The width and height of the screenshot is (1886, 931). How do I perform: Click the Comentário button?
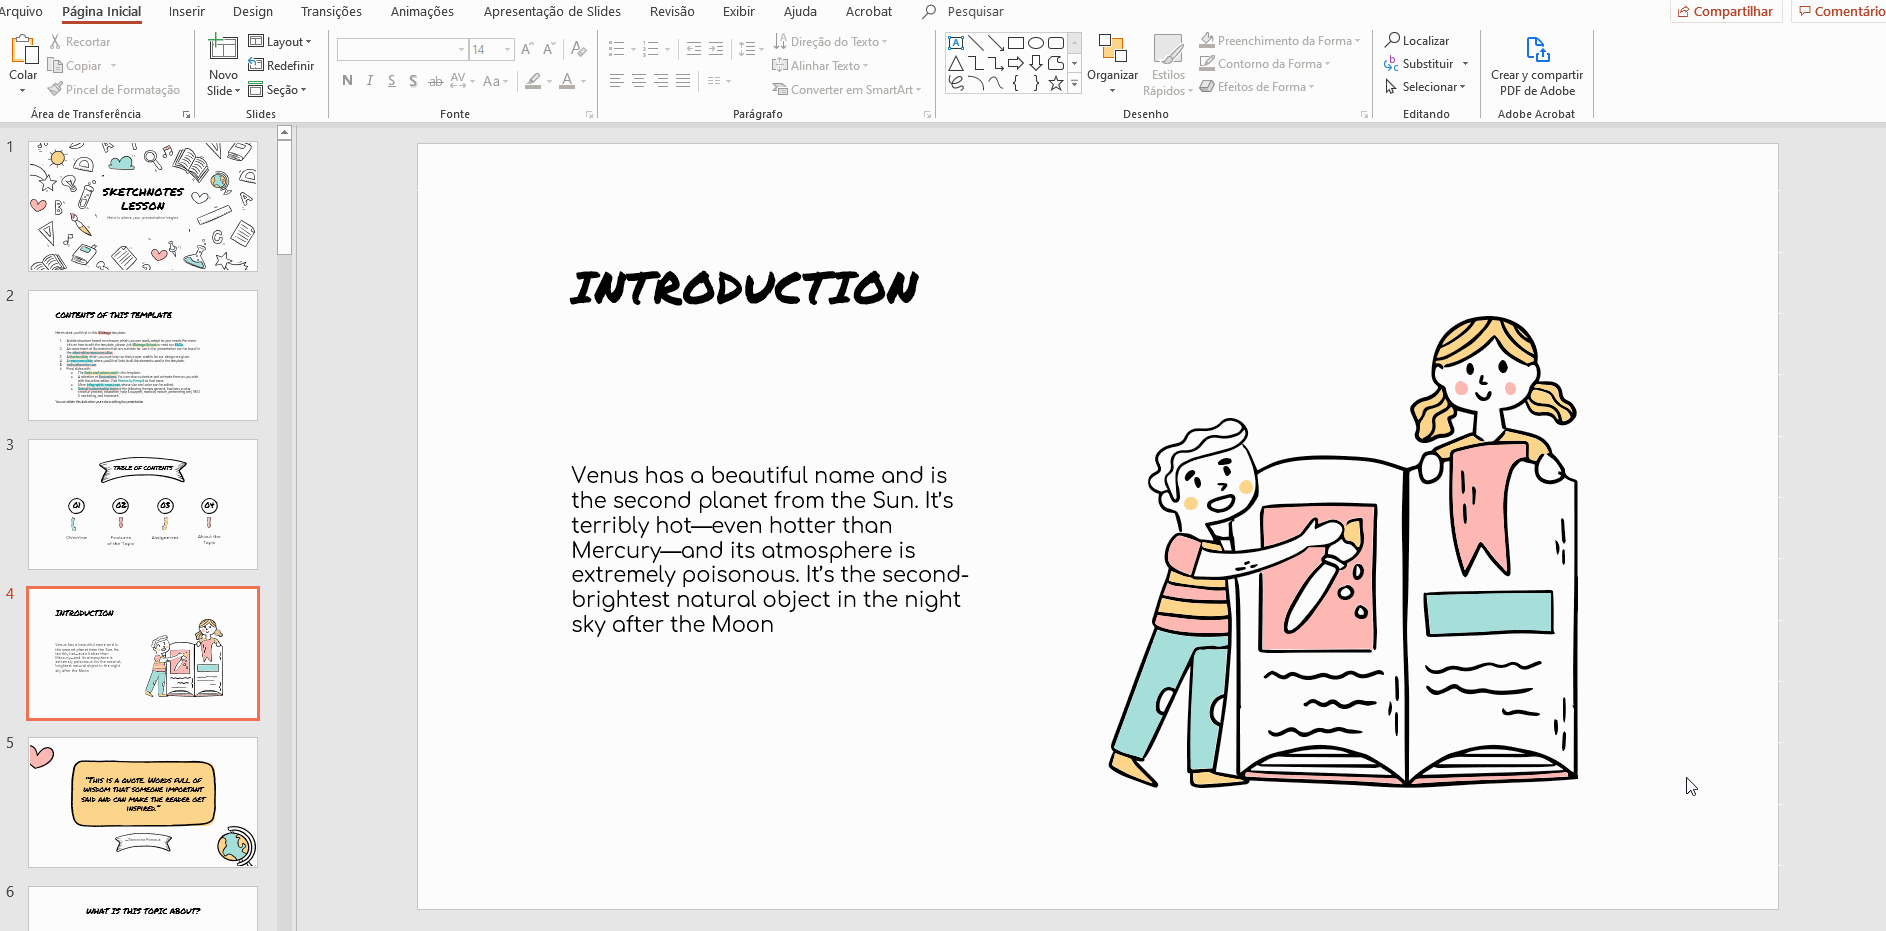point(1840,12)
